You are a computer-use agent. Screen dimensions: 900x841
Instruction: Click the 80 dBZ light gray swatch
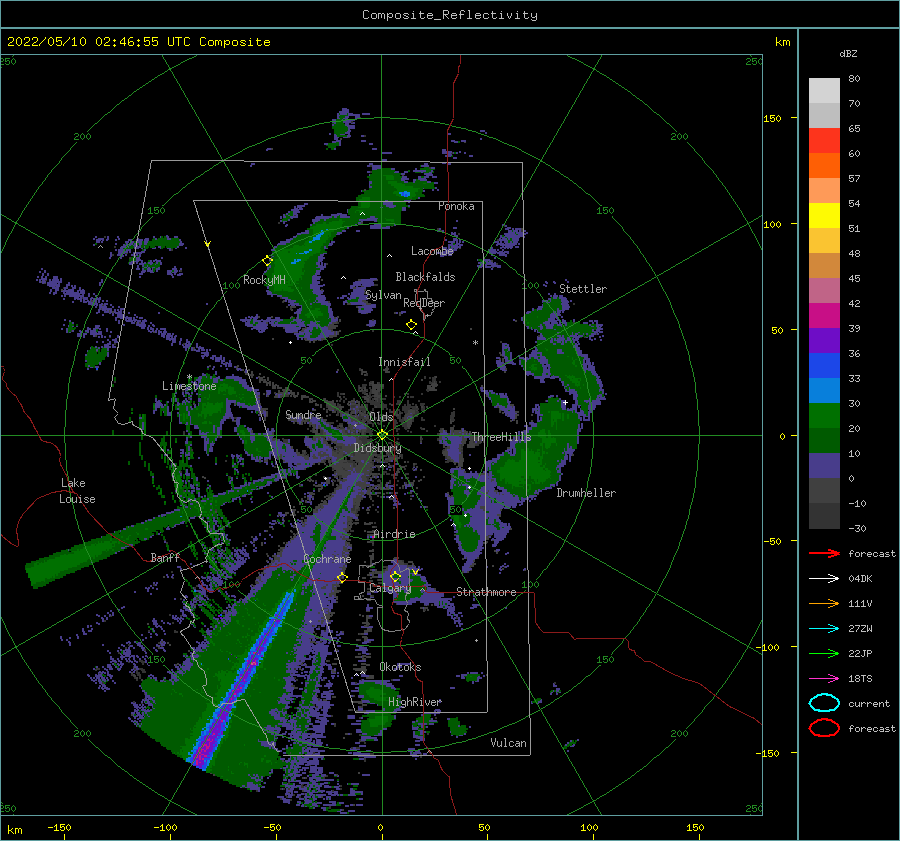coord(824,91)
